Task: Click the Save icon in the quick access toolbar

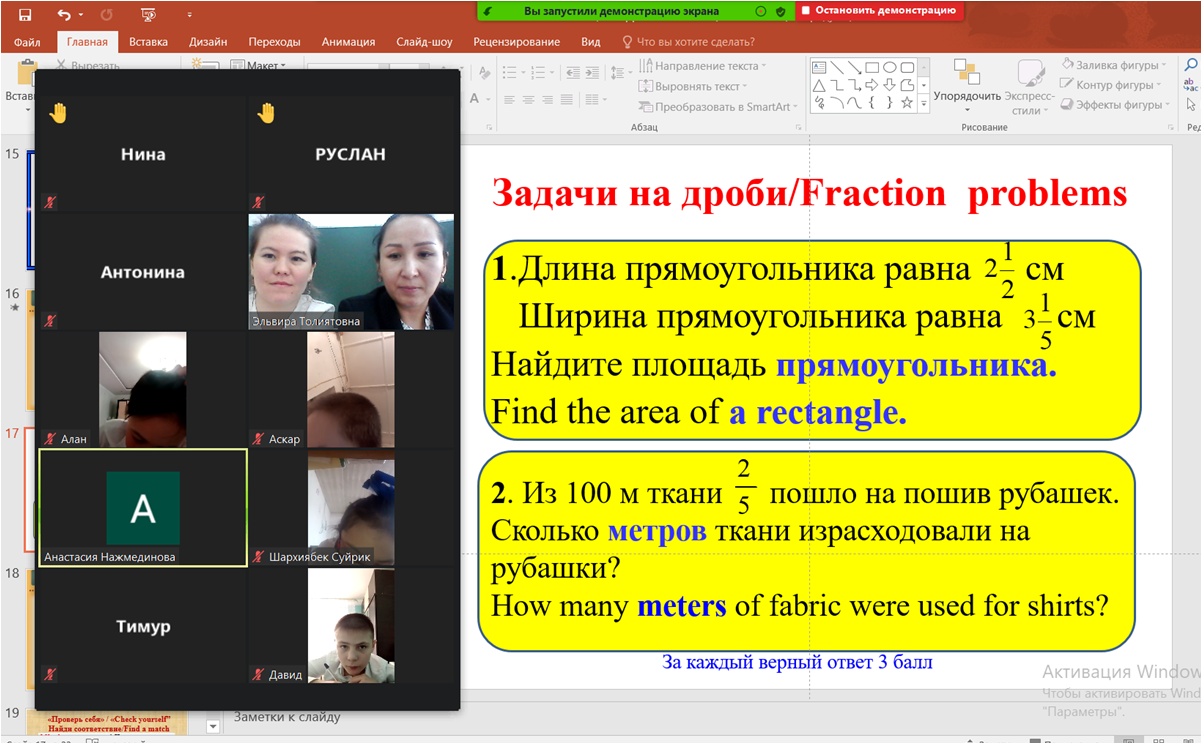Action: (25, 15)
